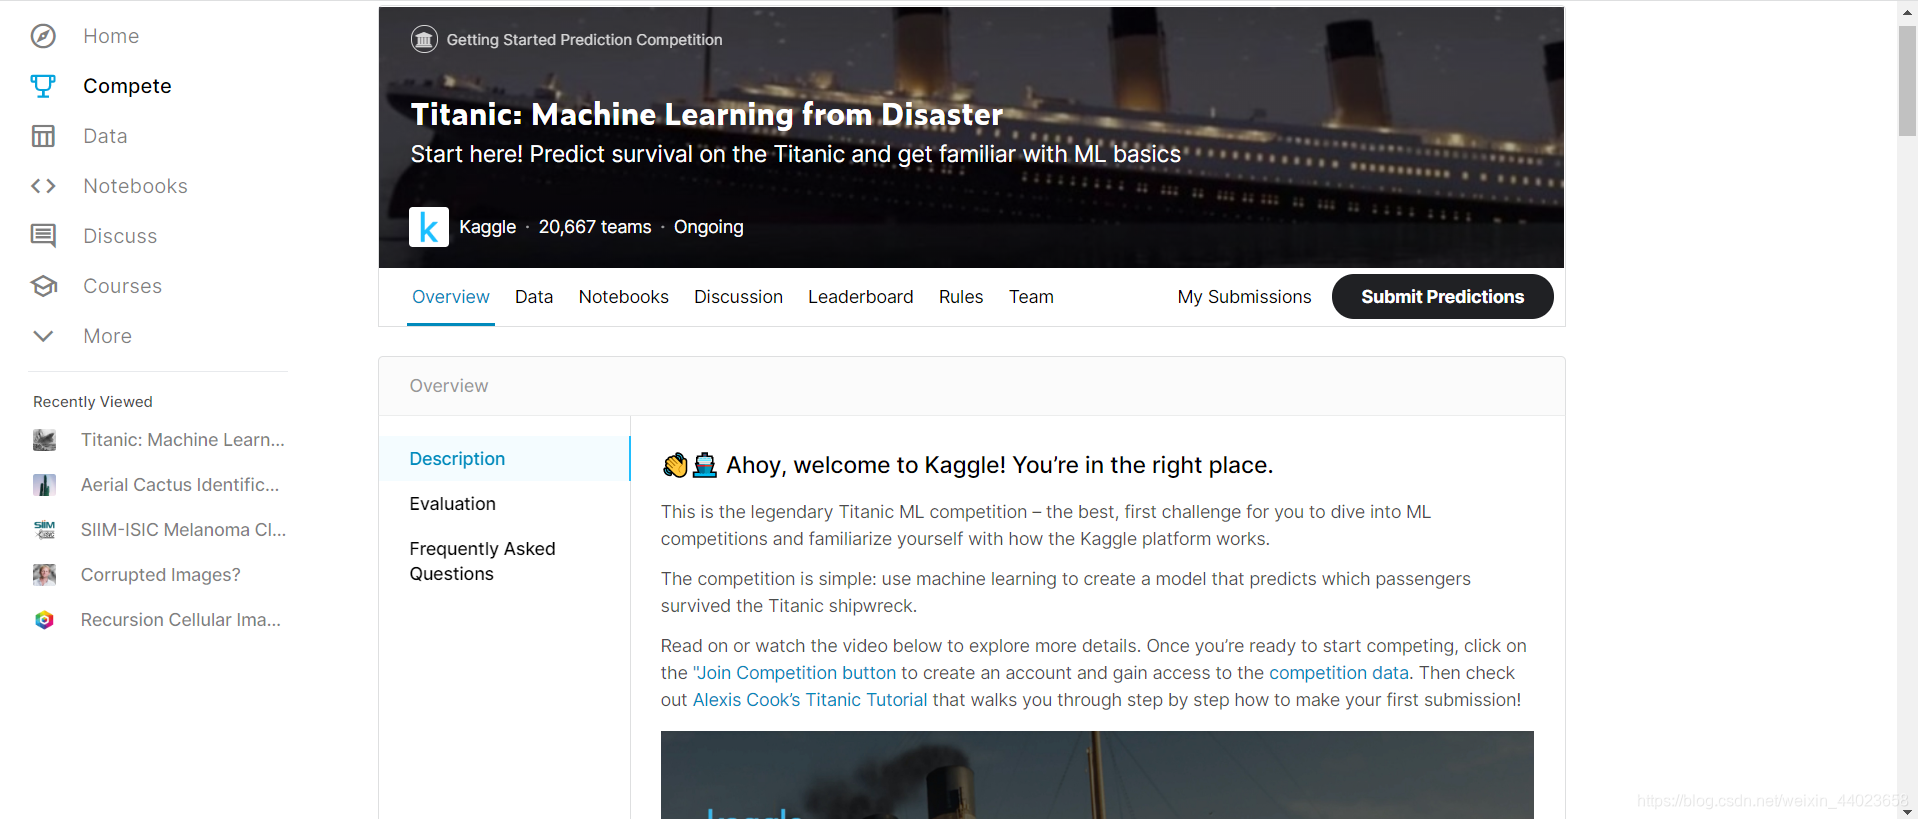Click the SIIM-ISIC Melanoma logo icon
Viewport: 1918px width, 819px height.
tap(44, 530)
